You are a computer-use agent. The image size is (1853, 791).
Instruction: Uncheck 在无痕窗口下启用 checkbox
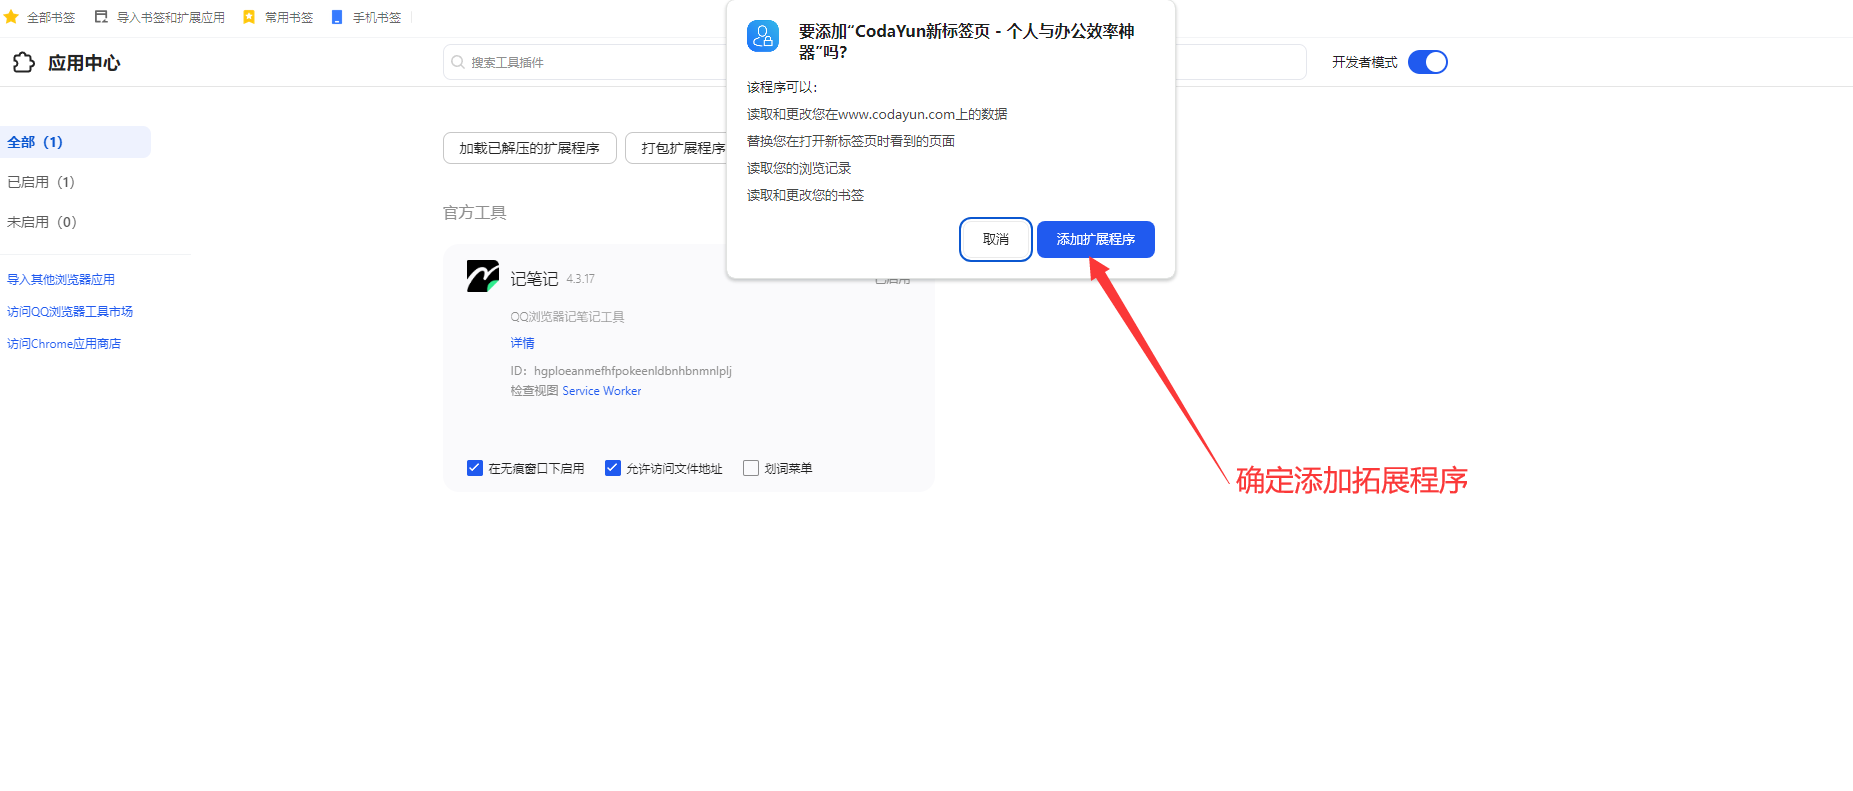(475, 468)
